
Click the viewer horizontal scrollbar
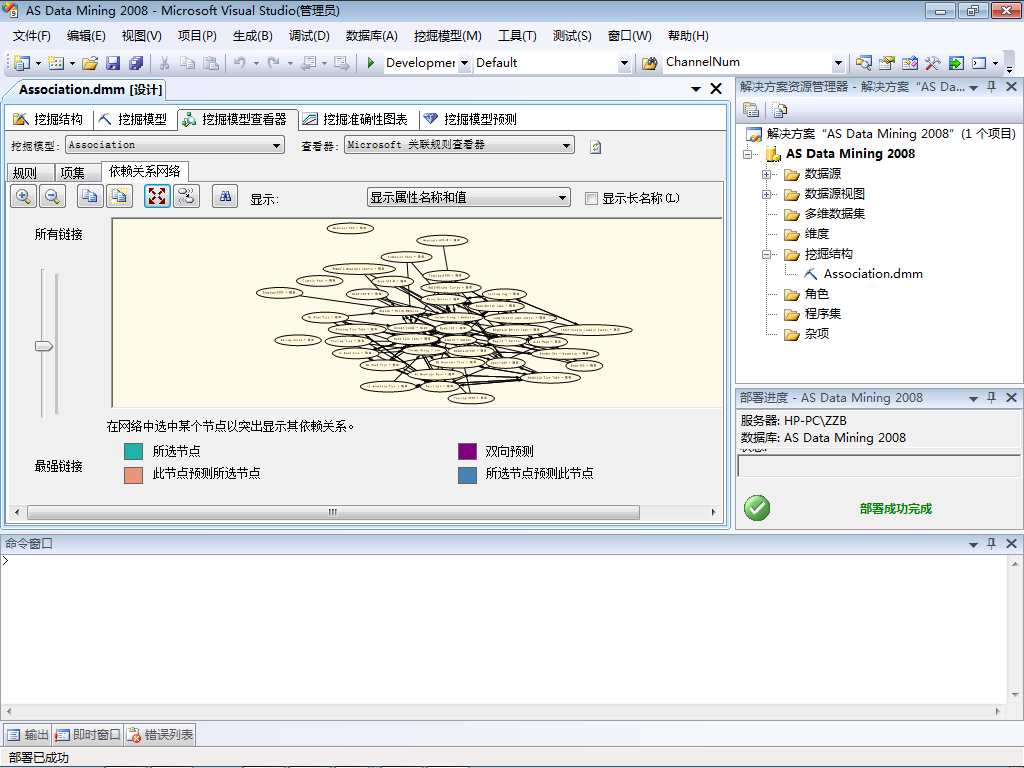click(x=333, y=513)
